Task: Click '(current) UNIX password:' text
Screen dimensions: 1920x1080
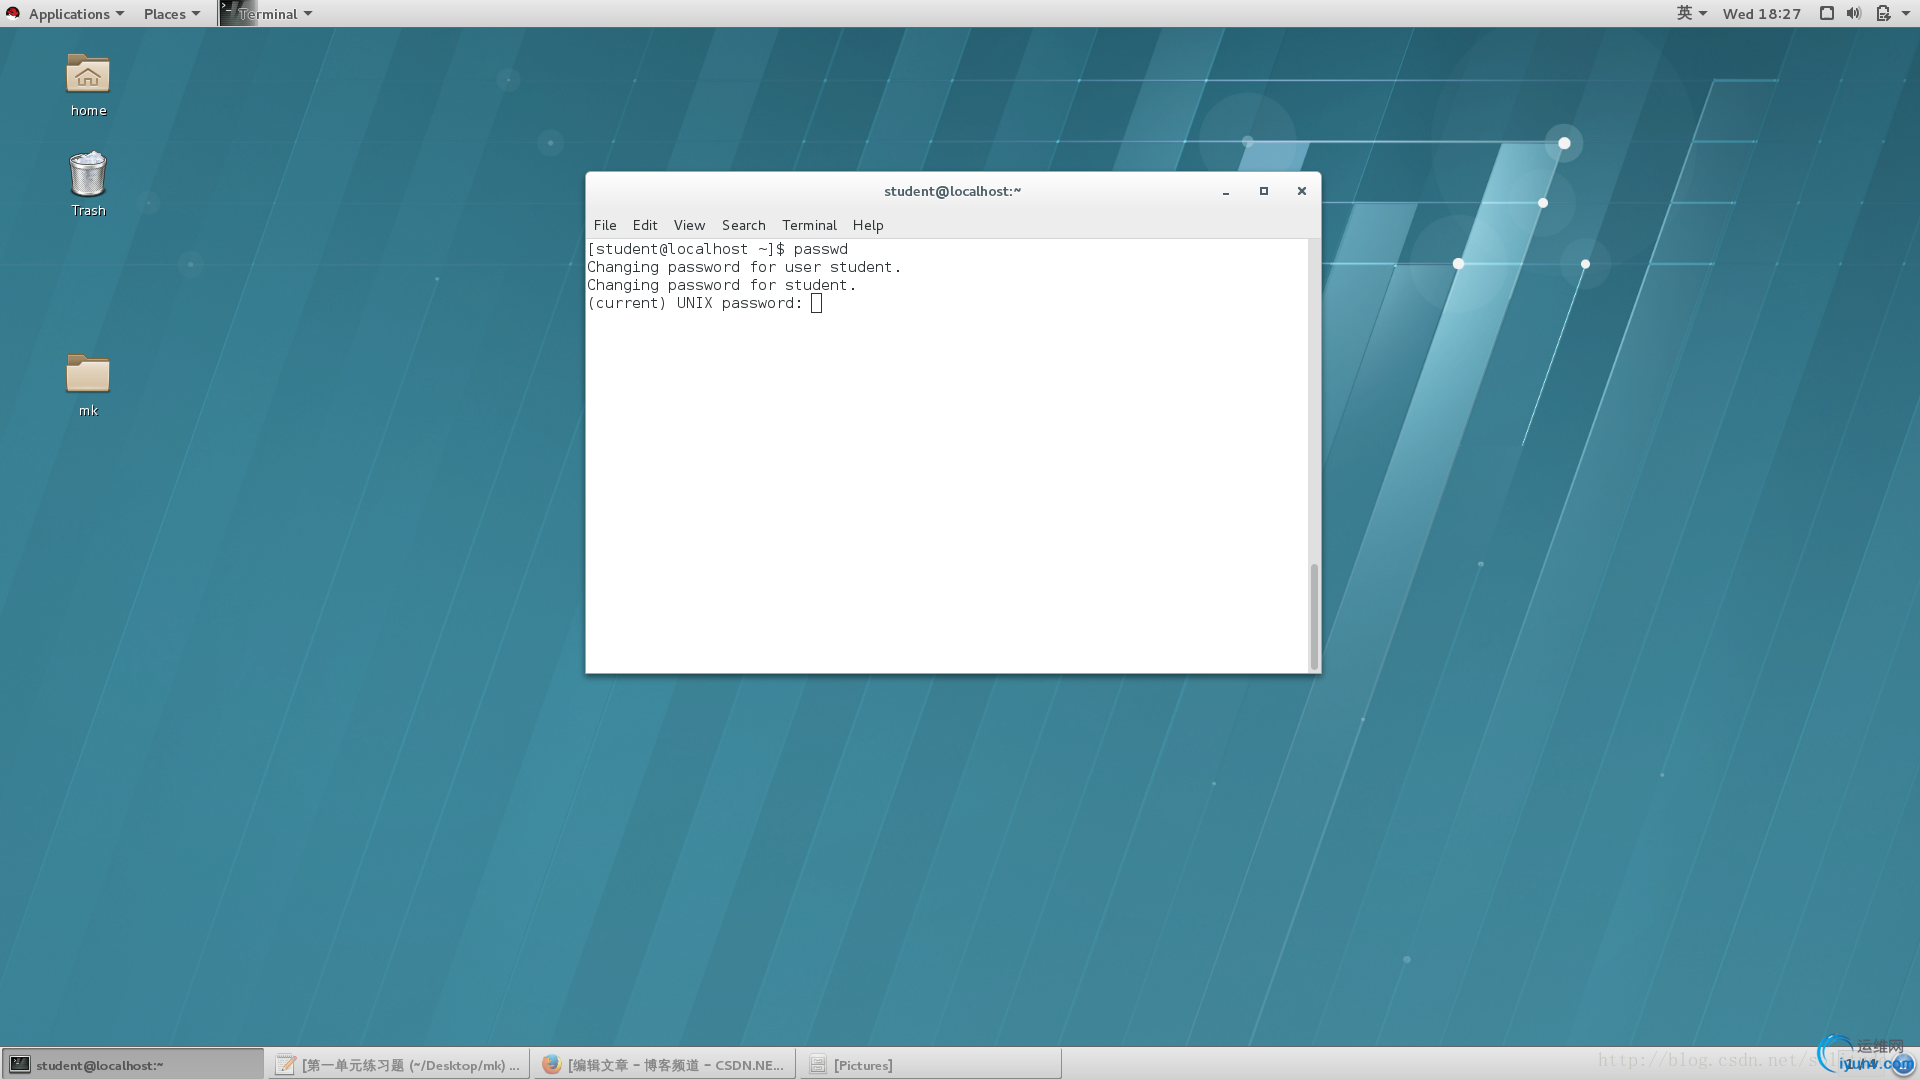Action: pyautogui.click(x=695, y=303)
